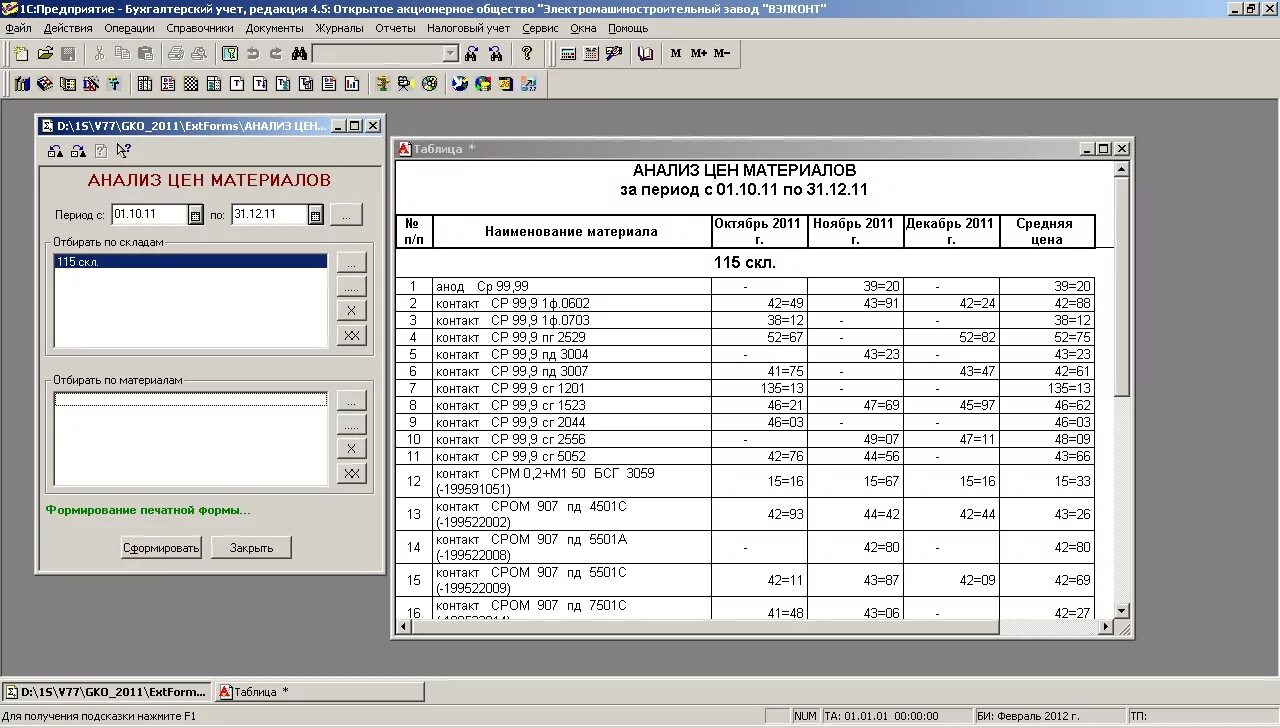
Task: Open calendar picker for 'по' date
Action: click(x=316, y=214)
